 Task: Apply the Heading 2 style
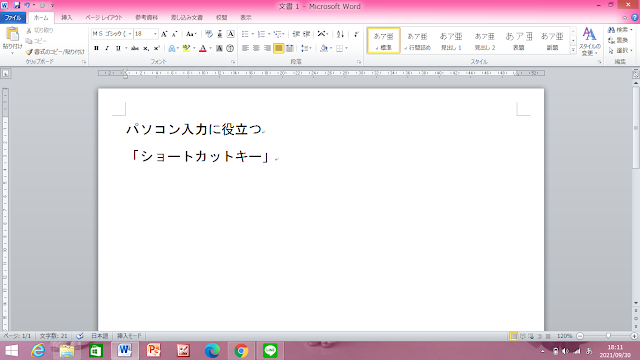(x=485, y=40)
